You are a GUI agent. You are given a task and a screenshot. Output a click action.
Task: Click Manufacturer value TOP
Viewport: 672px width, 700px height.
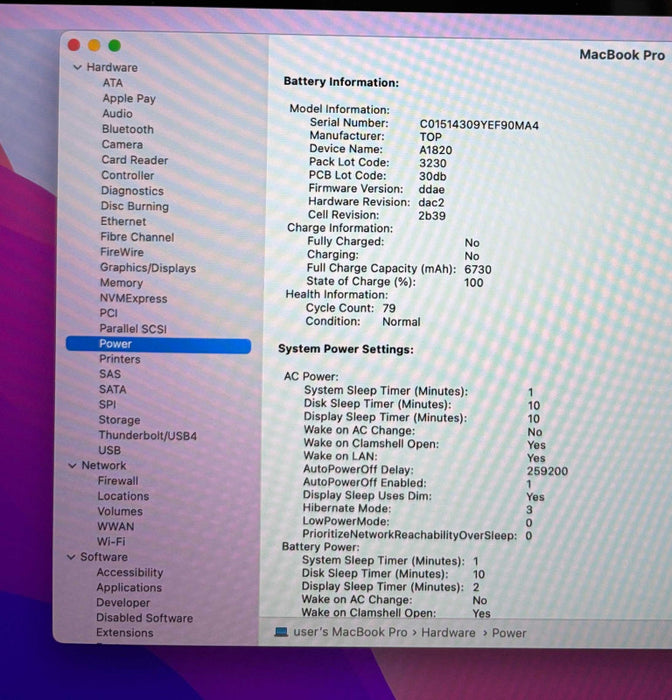[x=430, y=137]
